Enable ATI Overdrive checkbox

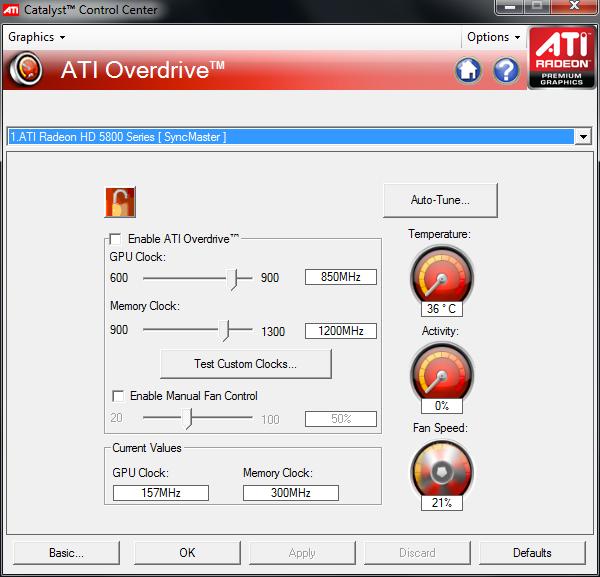[x=115, y=239]
